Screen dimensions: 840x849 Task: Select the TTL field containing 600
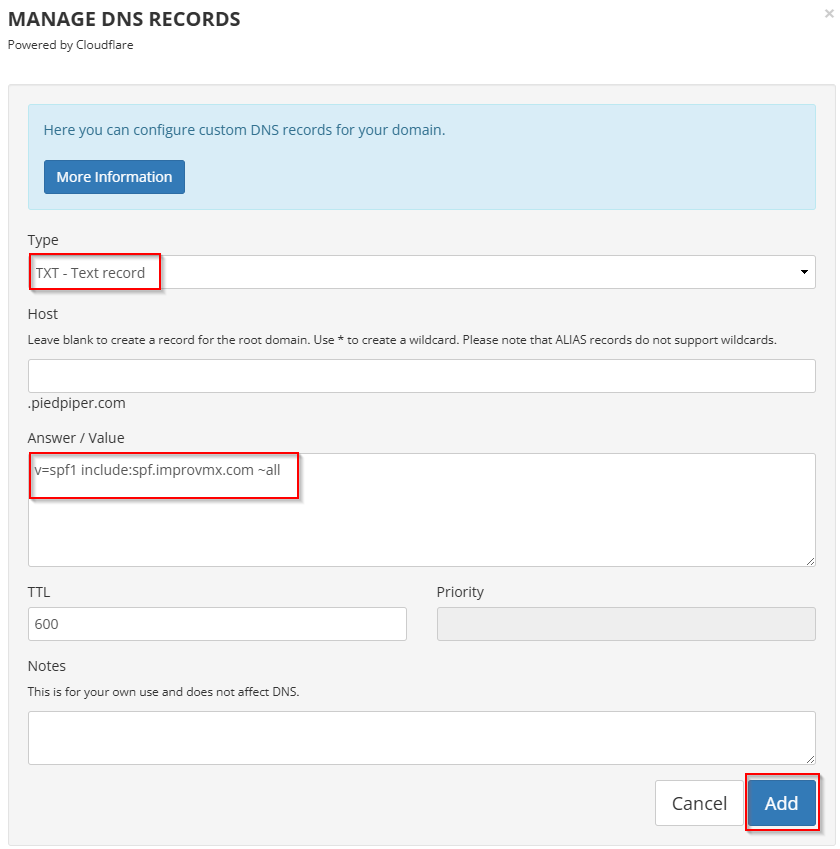217,624
